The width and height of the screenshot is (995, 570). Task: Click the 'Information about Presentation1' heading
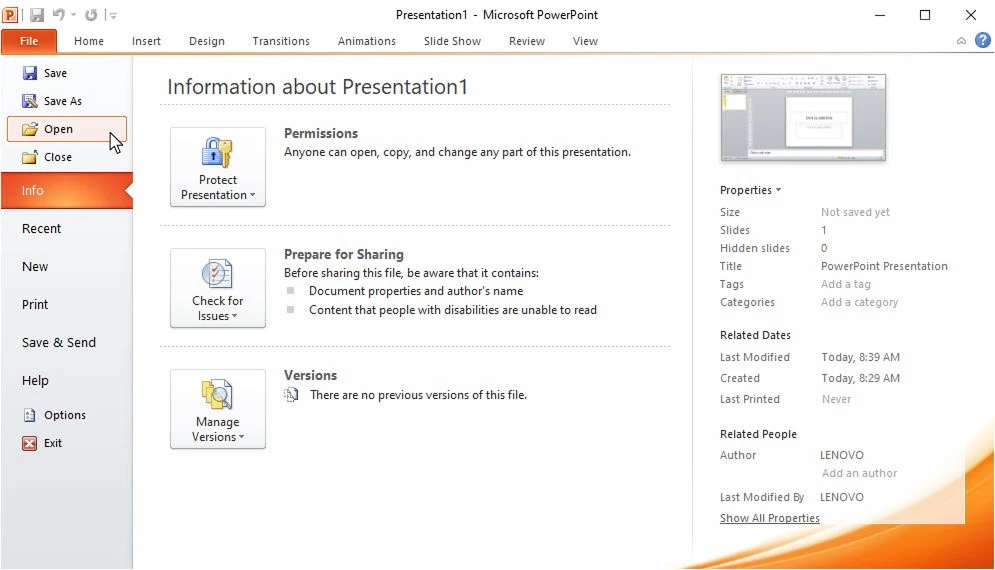click(317, 87)
